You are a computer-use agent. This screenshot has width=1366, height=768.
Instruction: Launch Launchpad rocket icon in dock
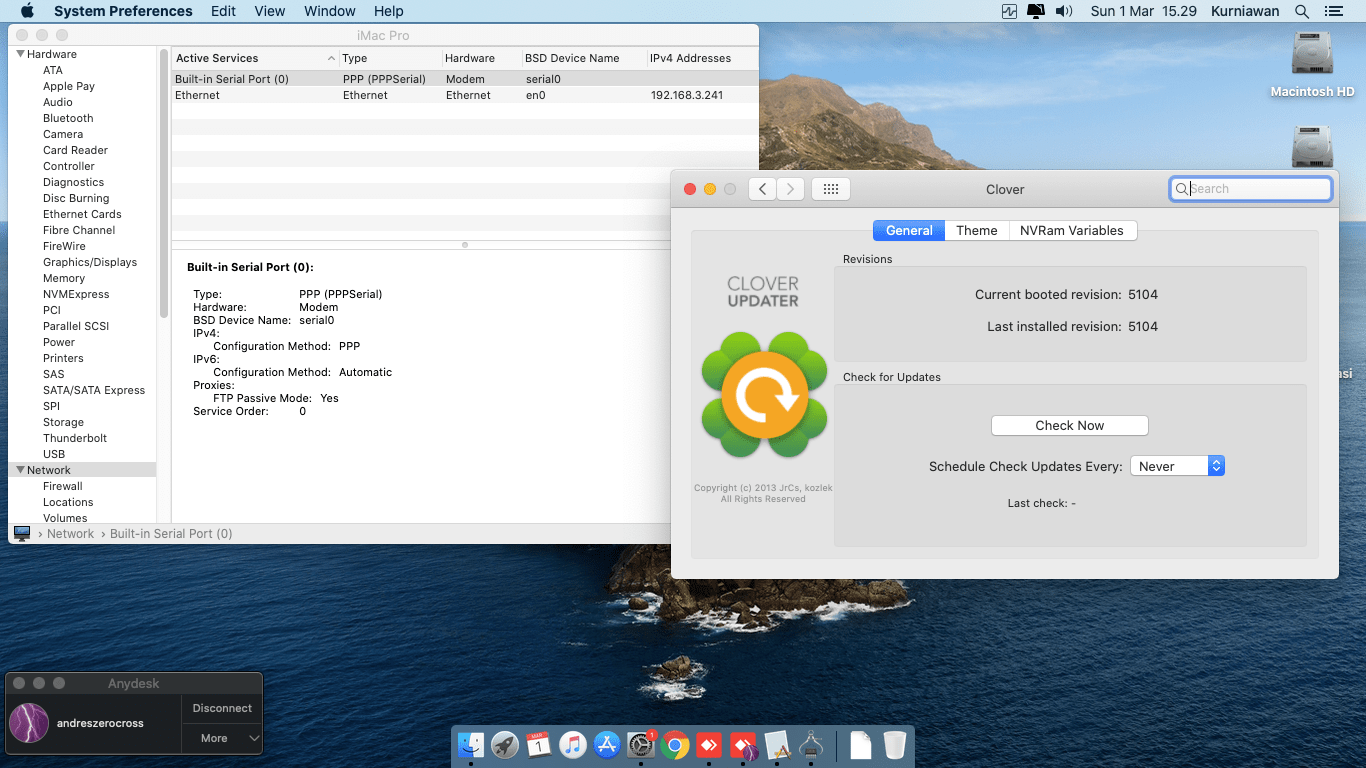[x=505, y=745]
